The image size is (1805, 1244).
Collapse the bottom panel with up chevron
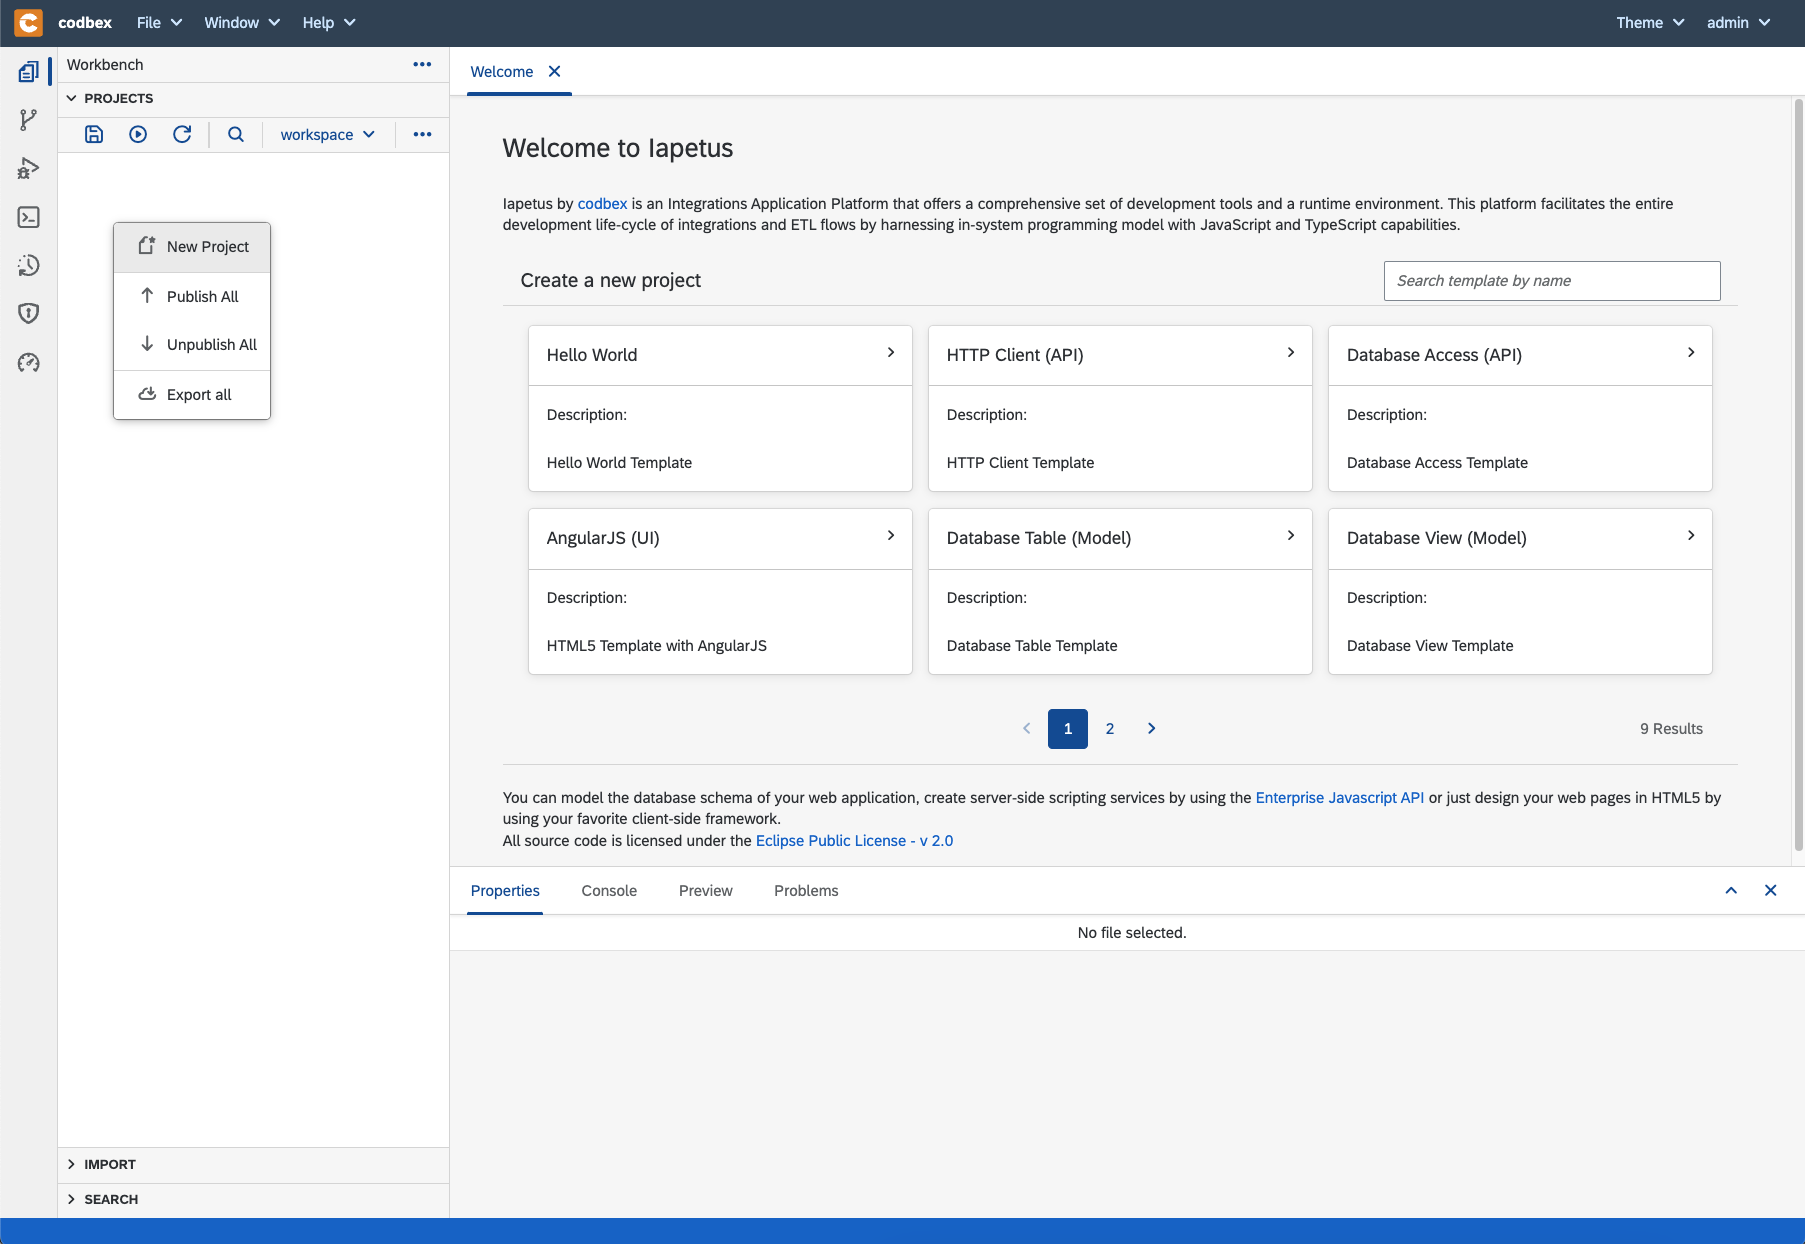click(x=1731, y=890)
